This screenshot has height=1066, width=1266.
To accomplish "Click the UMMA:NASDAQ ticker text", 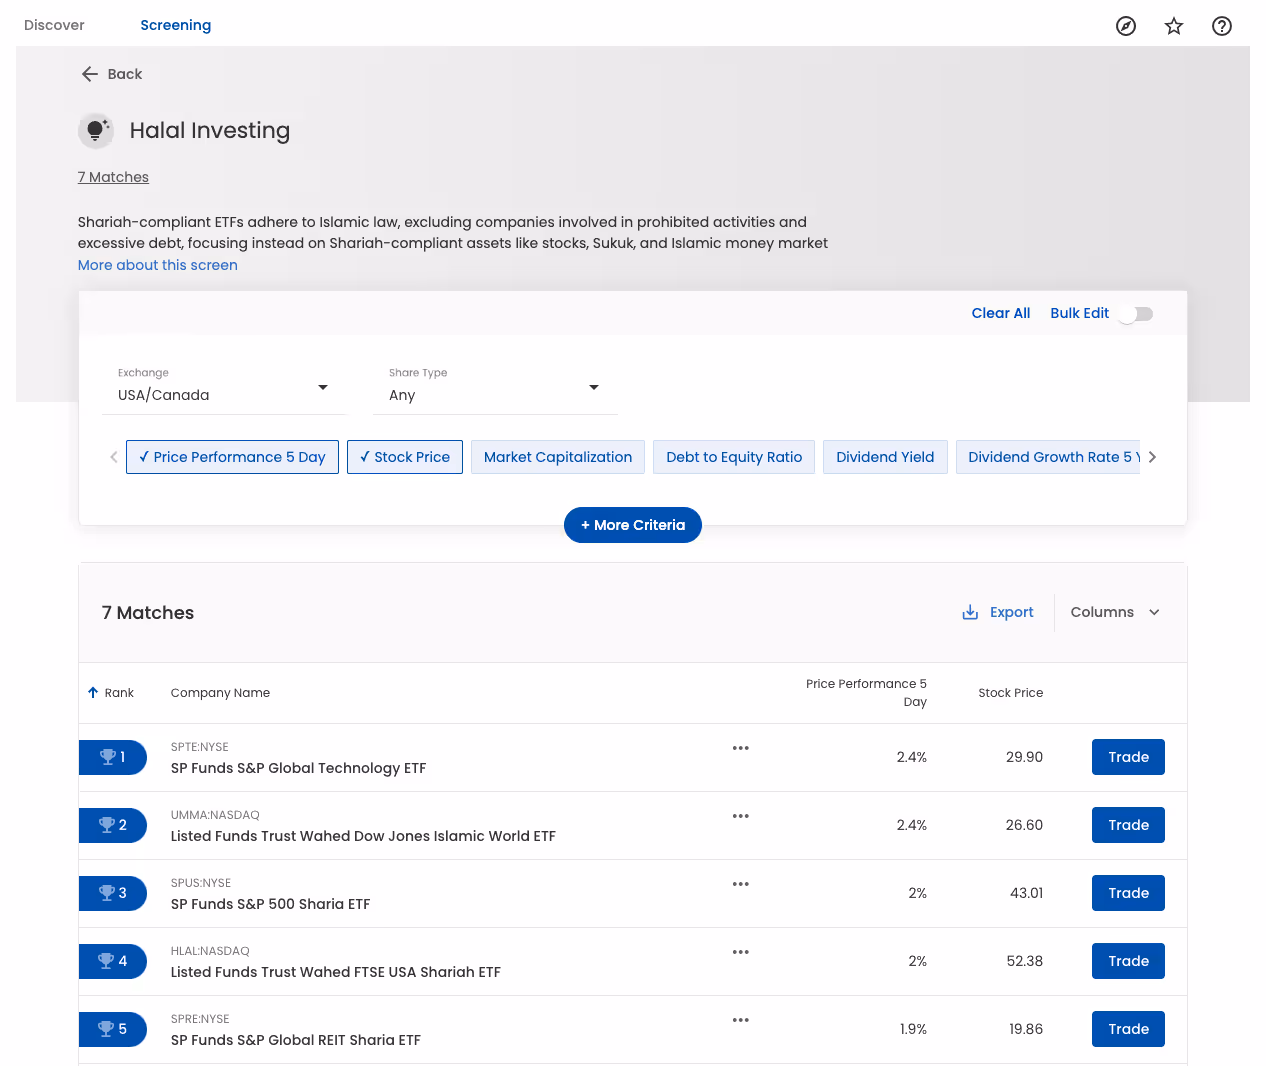I will (215, 815).
